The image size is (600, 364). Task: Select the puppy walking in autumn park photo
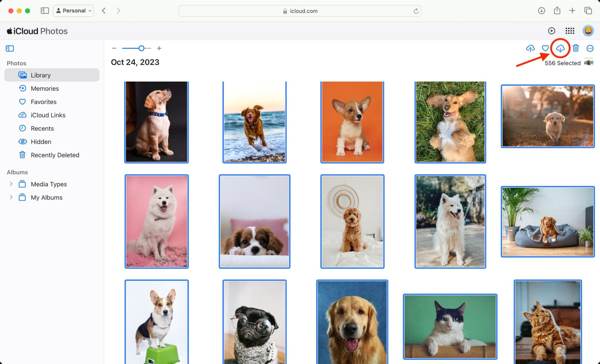548,116
